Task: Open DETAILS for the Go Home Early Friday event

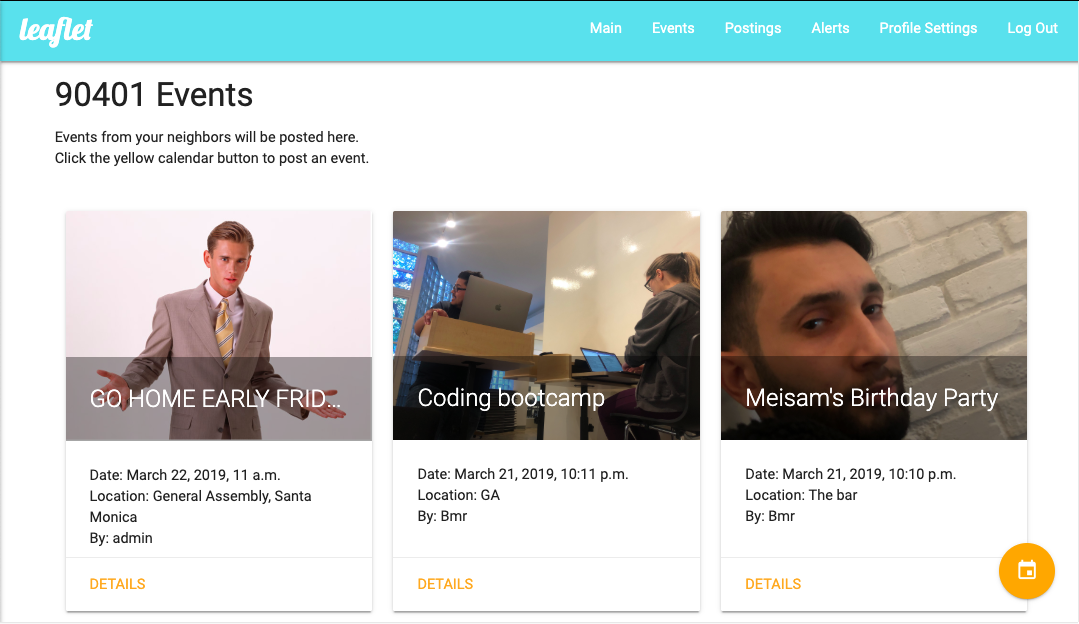Action: click(118, 584)
